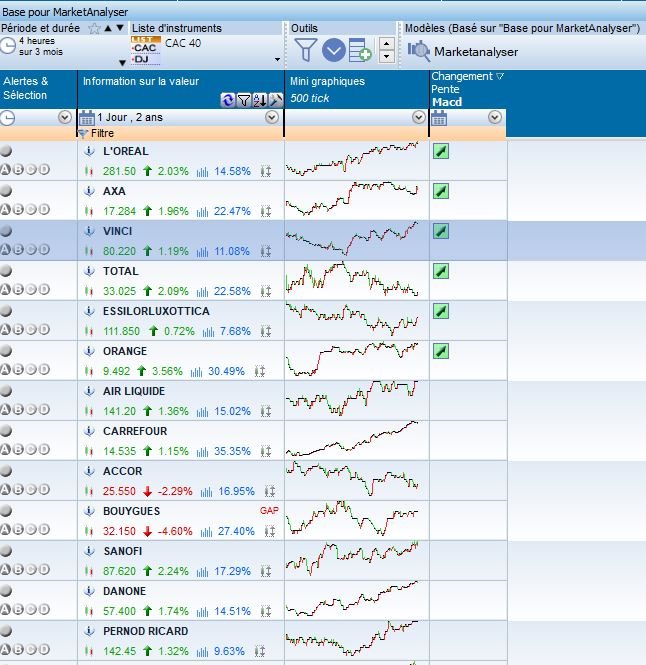The image size is (646, 665).
Task: Click the add column icon in Outils
Action: pos(360,50)
